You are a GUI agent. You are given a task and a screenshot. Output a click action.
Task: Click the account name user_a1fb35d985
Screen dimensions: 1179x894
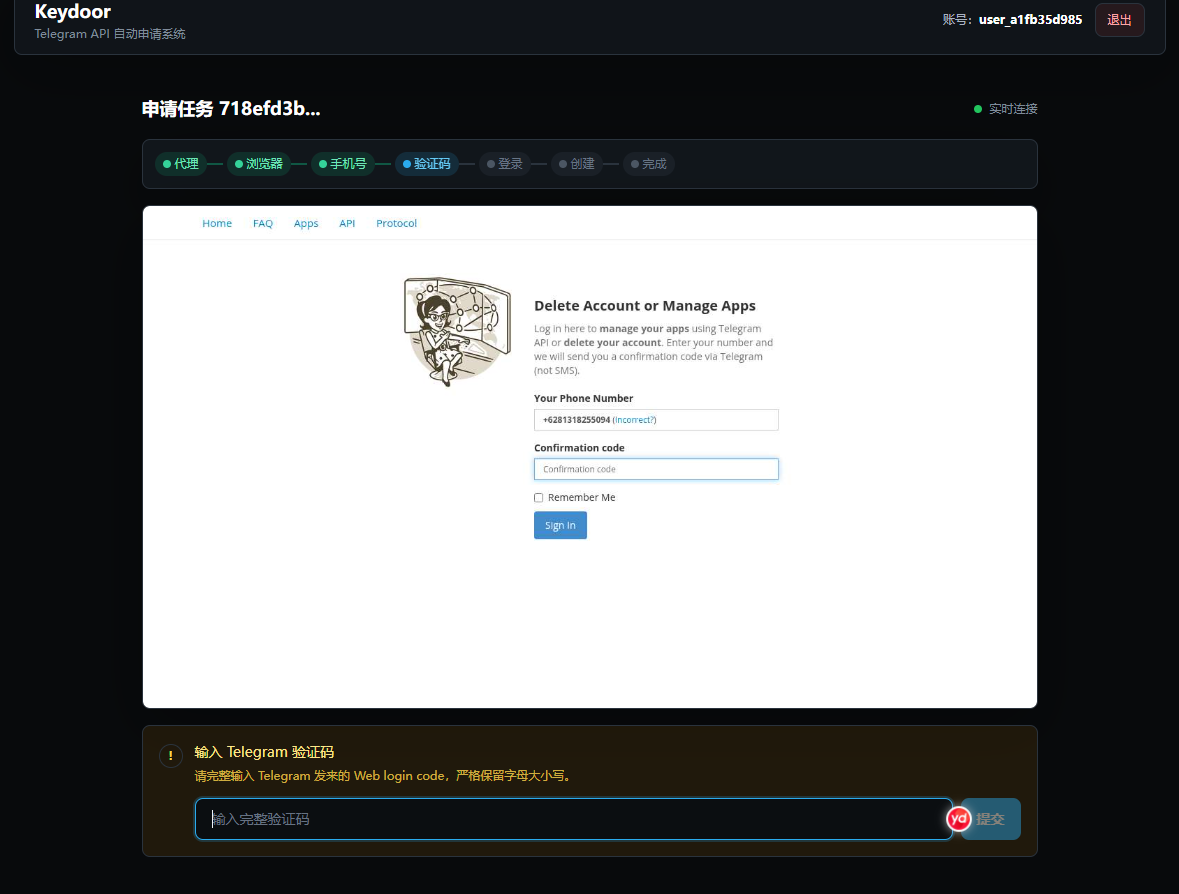click(1030, 20)
